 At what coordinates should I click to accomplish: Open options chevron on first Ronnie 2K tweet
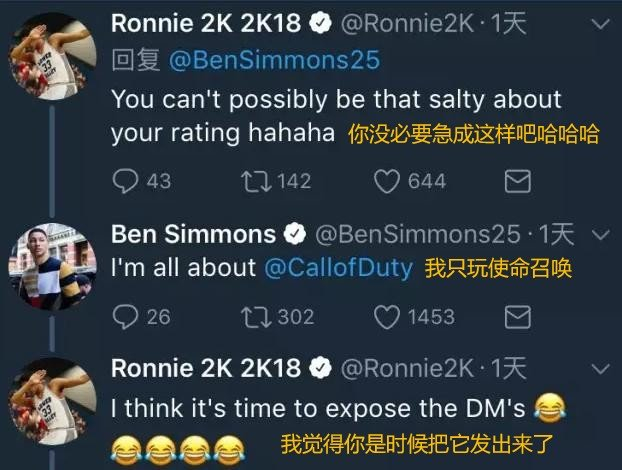(x=600, y=24)
